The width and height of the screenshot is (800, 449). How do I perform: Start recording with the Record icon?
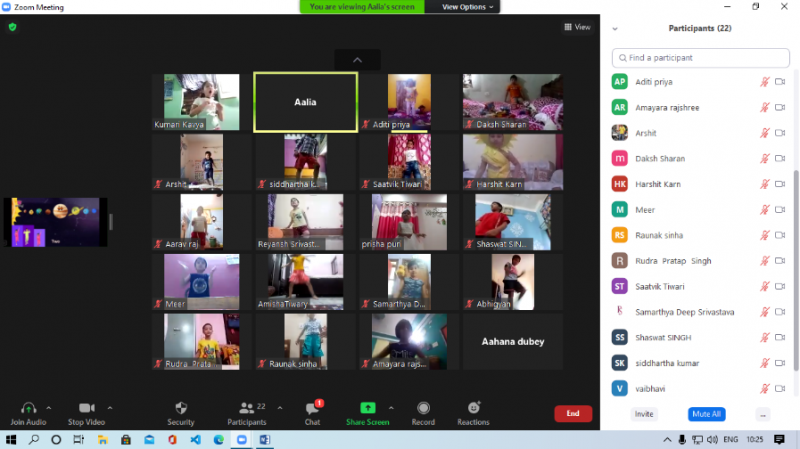(x=423, y=408)
